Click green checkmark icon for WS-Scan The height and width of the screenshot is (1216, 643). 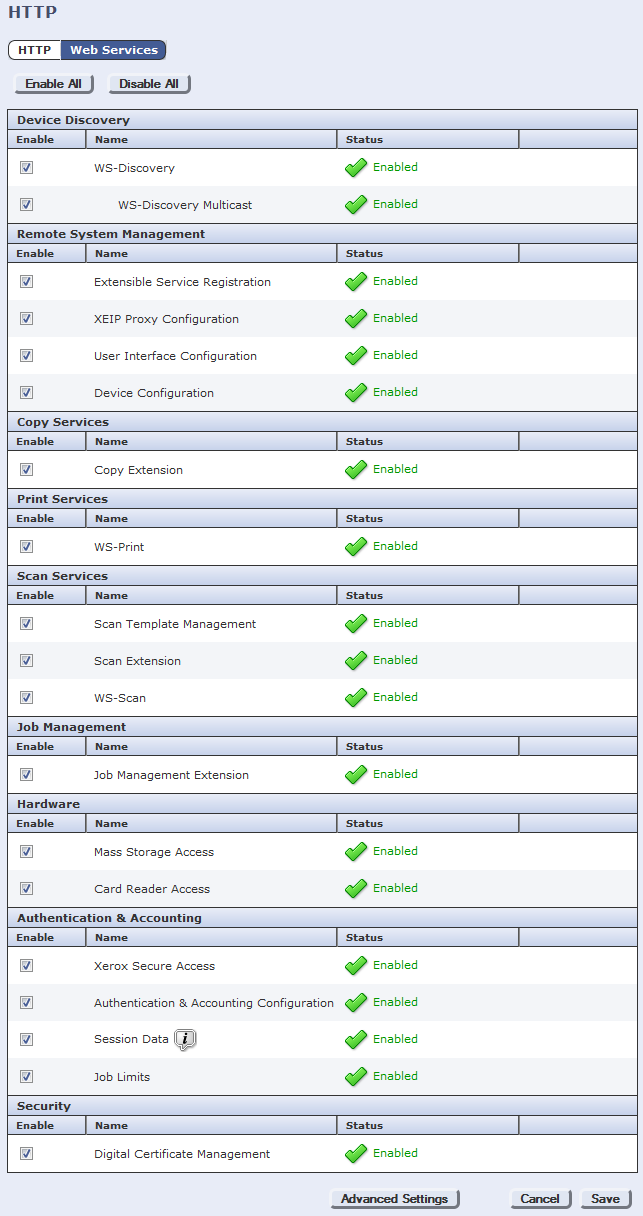(x=356, y=698)
